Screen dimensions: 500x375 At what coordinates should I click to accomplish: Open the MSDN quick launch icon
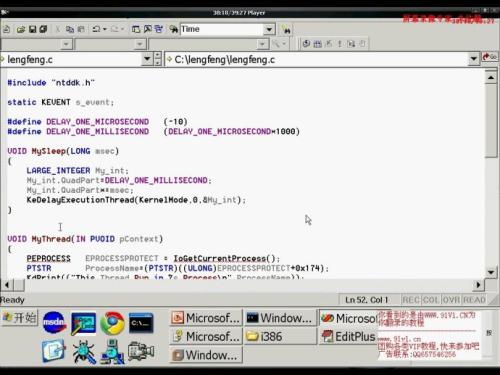[54, 322]
